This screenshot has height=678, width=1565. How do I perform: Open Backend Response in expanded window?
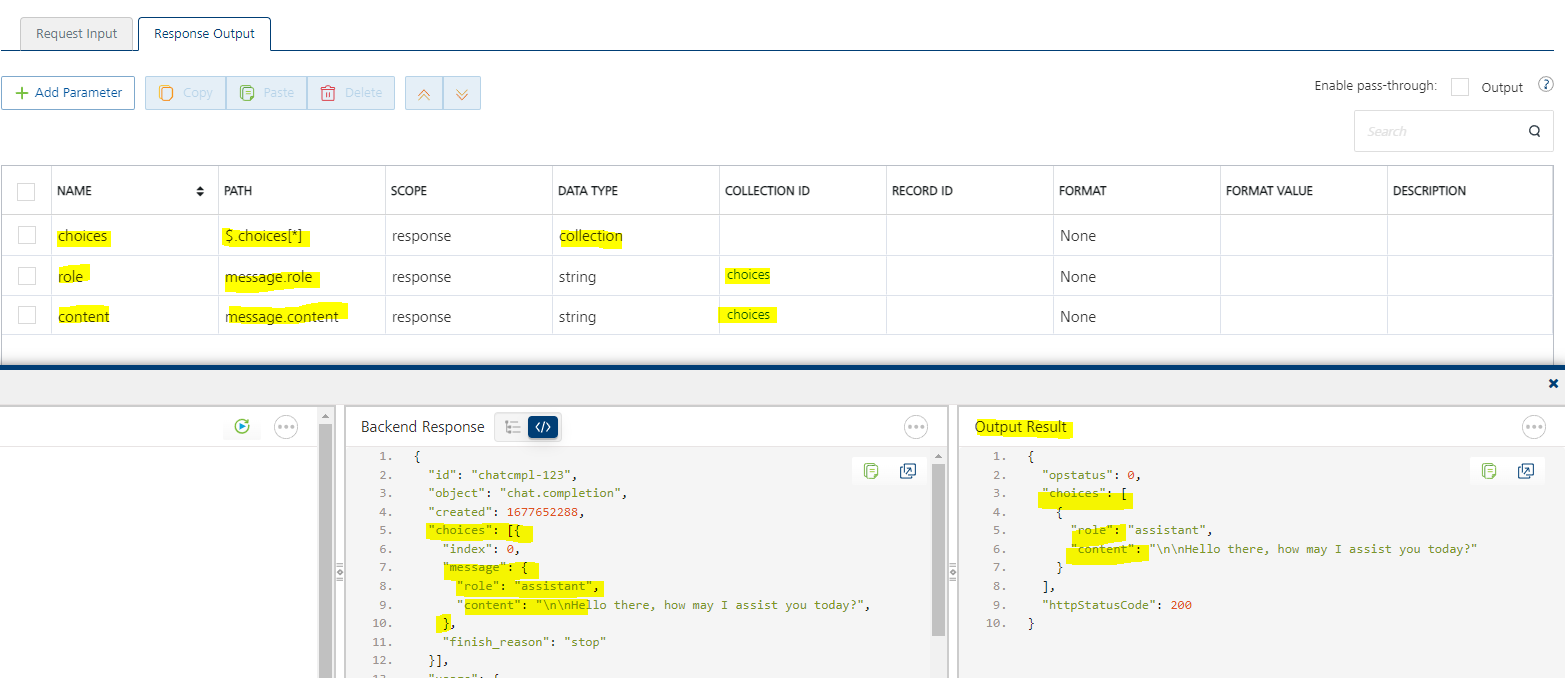click(908, 470)
